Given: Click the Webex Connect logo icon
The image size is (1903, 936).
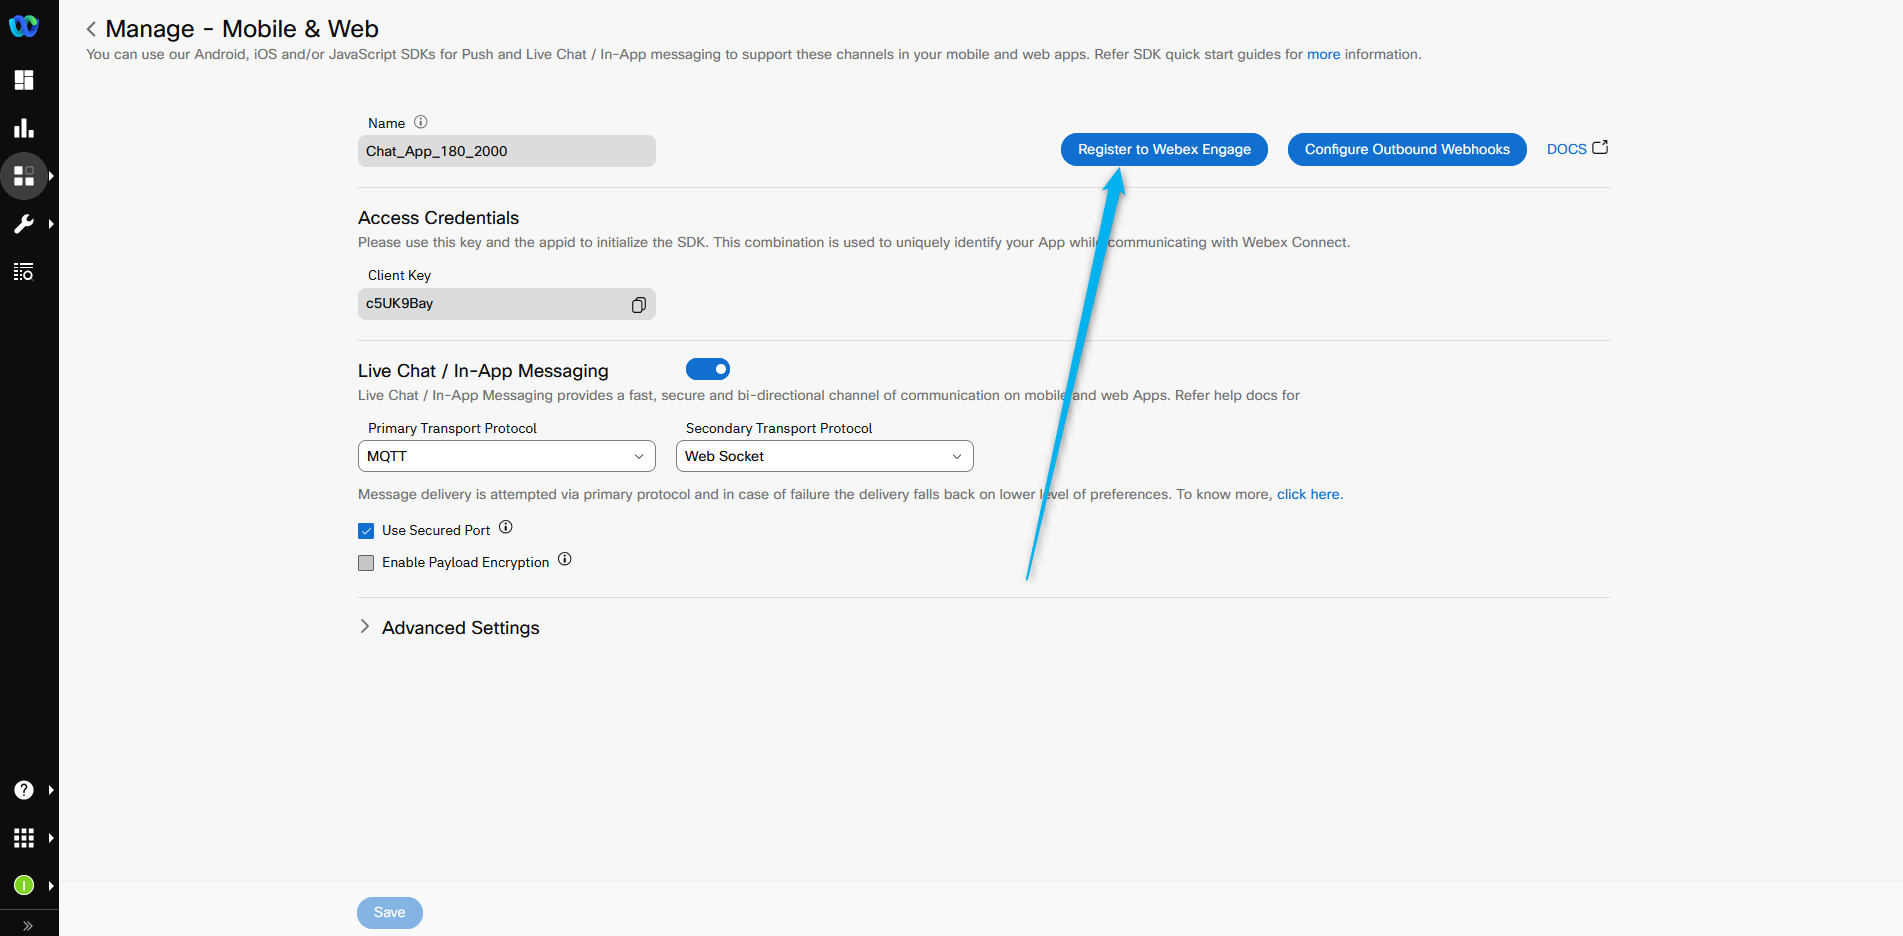Looking at the screenshot, I should click(x=24, y=26).
